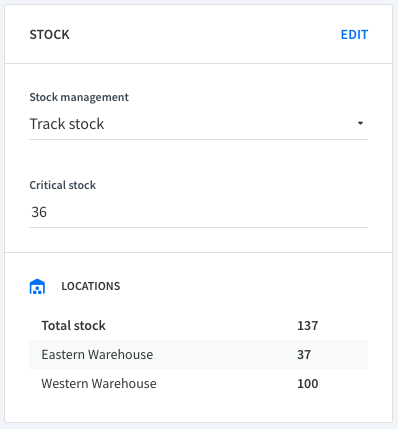398x429 pixels.
Task: Click the total stock value 137
Action: 307,326
